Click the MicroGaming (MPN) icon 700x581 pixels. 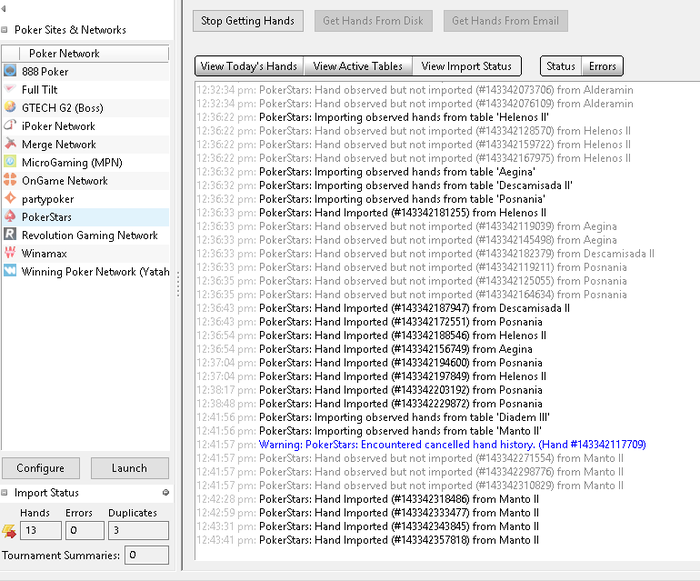coord(10,162)
